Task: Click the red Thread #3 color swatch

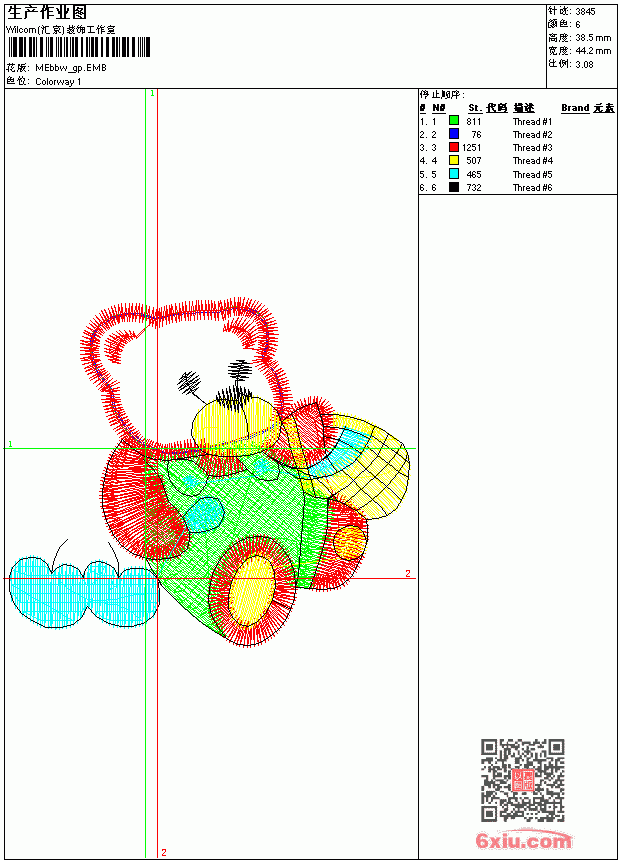Action: coord(454,147)
